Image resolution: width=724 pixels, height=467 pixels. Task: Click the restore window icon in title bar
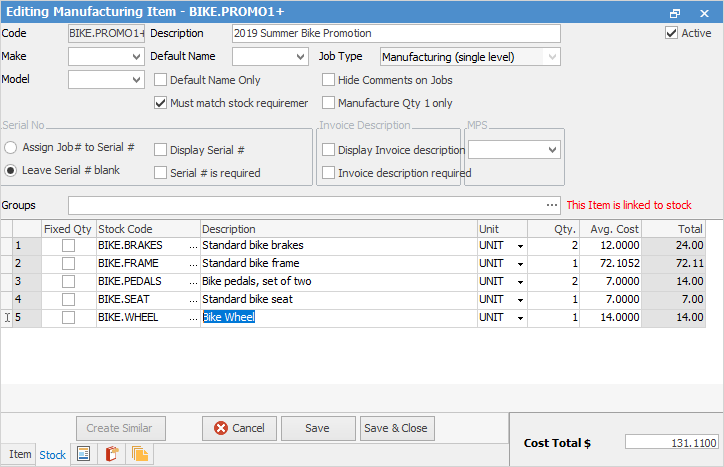pyautogui.click(x=675, y=12)
